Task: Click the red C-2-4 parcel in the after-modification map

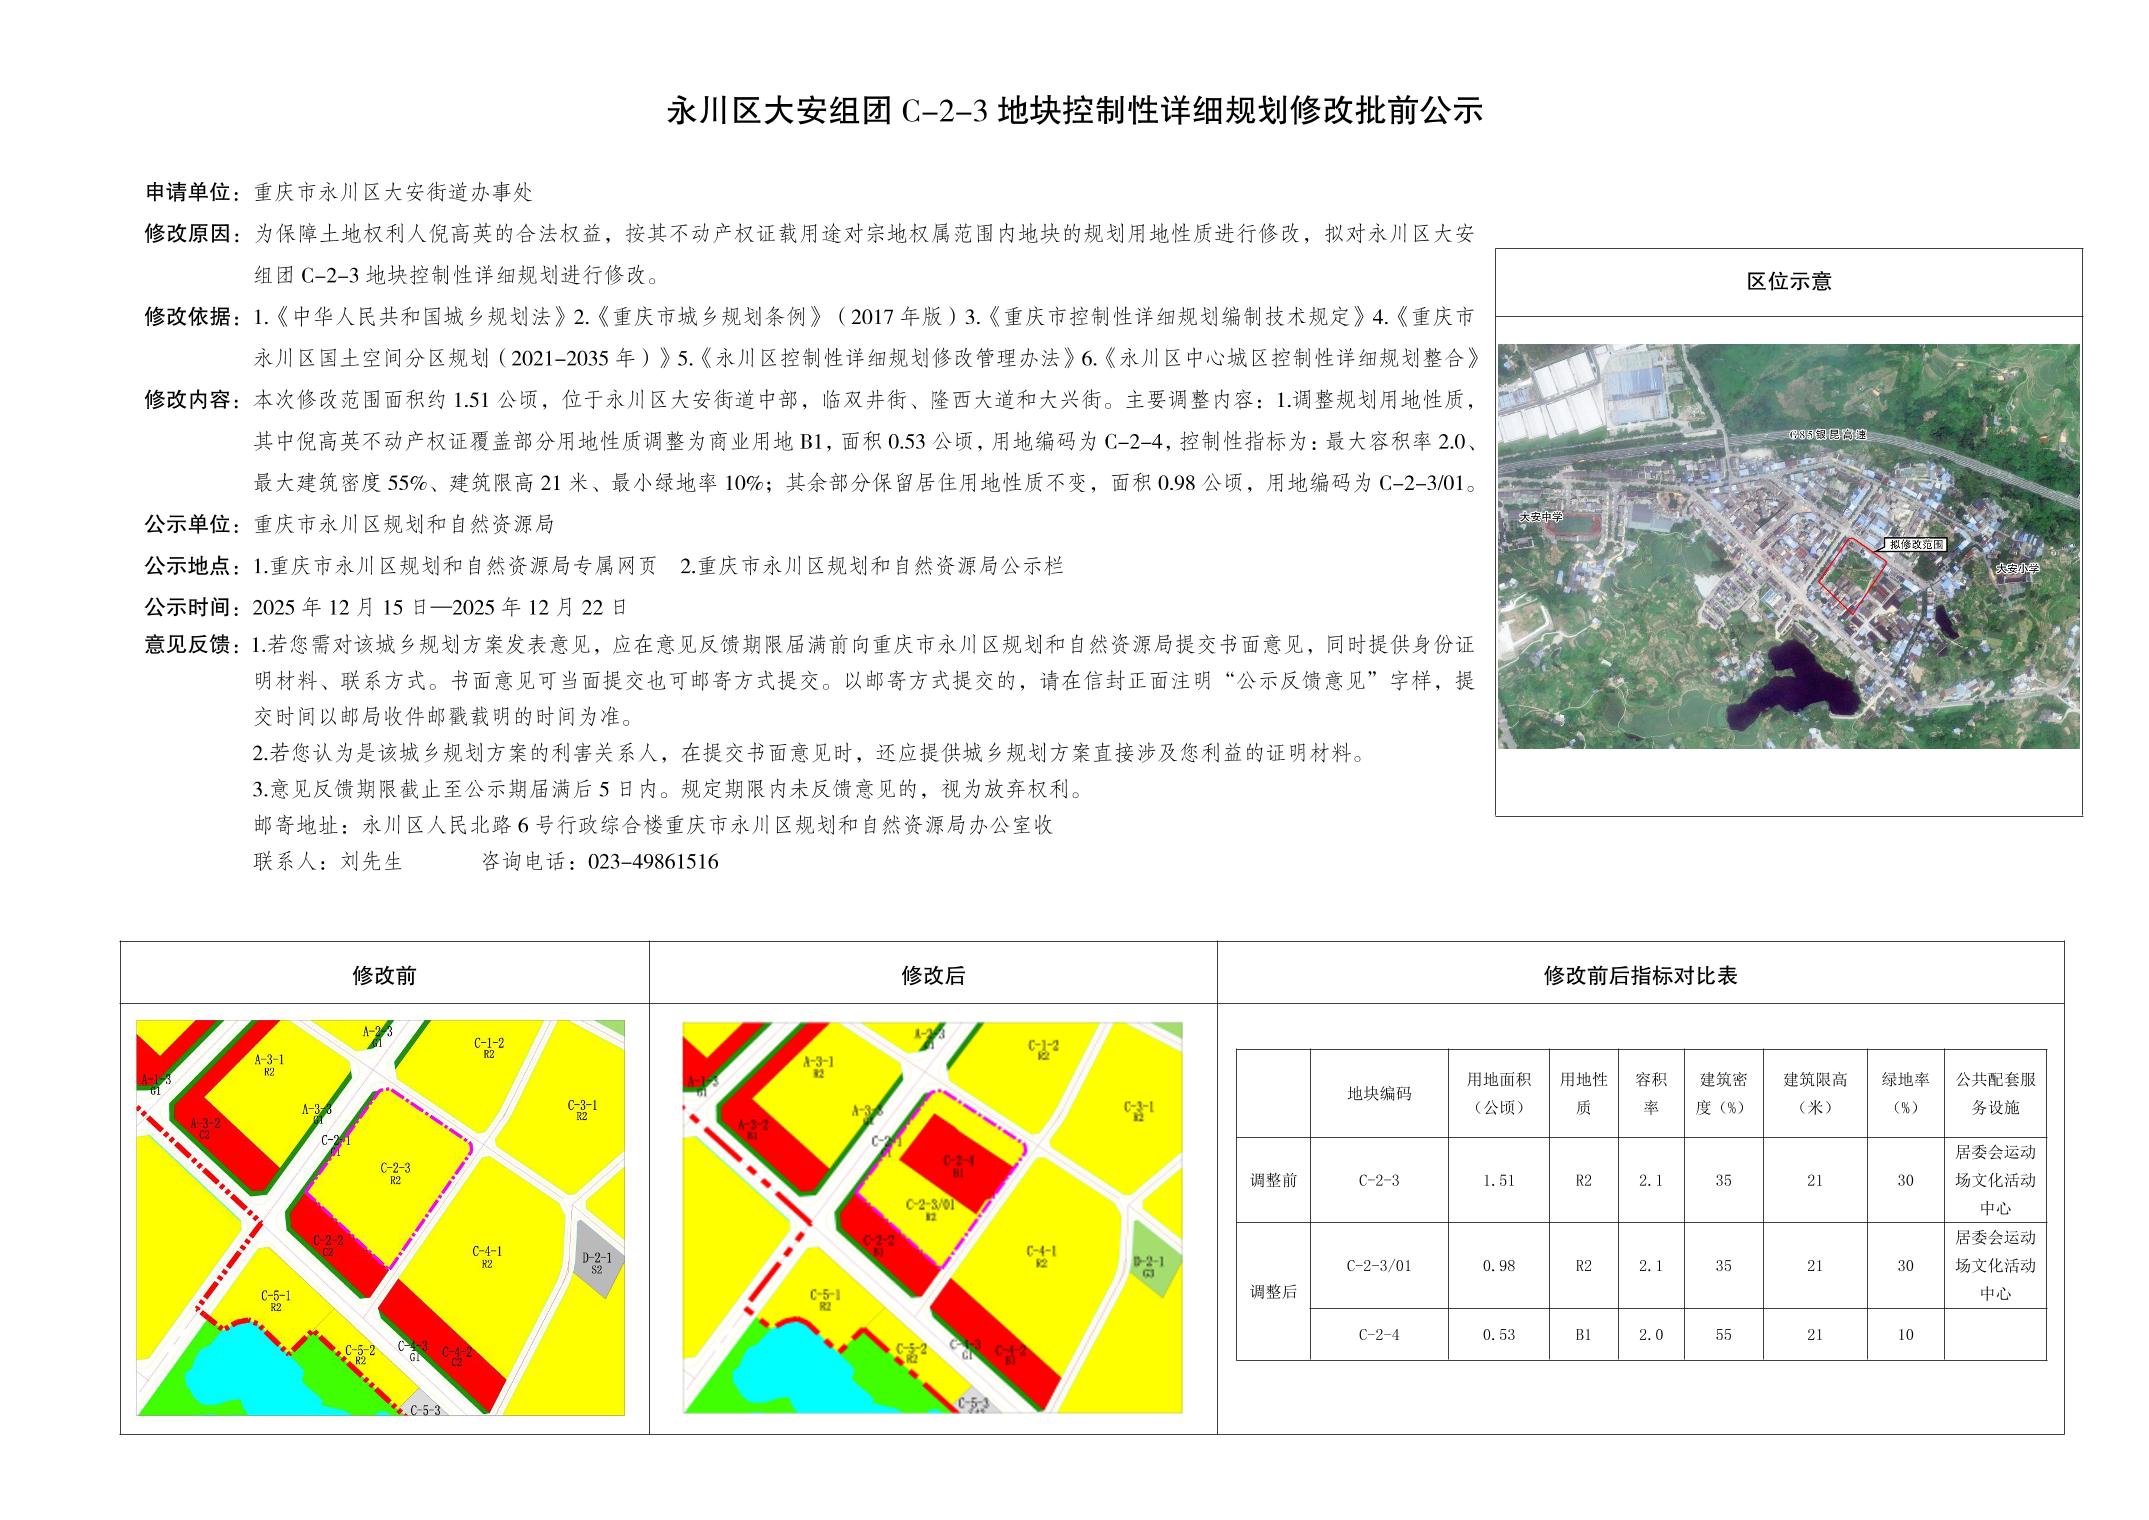Action: pyautogui.click(x=957, y=1164)
